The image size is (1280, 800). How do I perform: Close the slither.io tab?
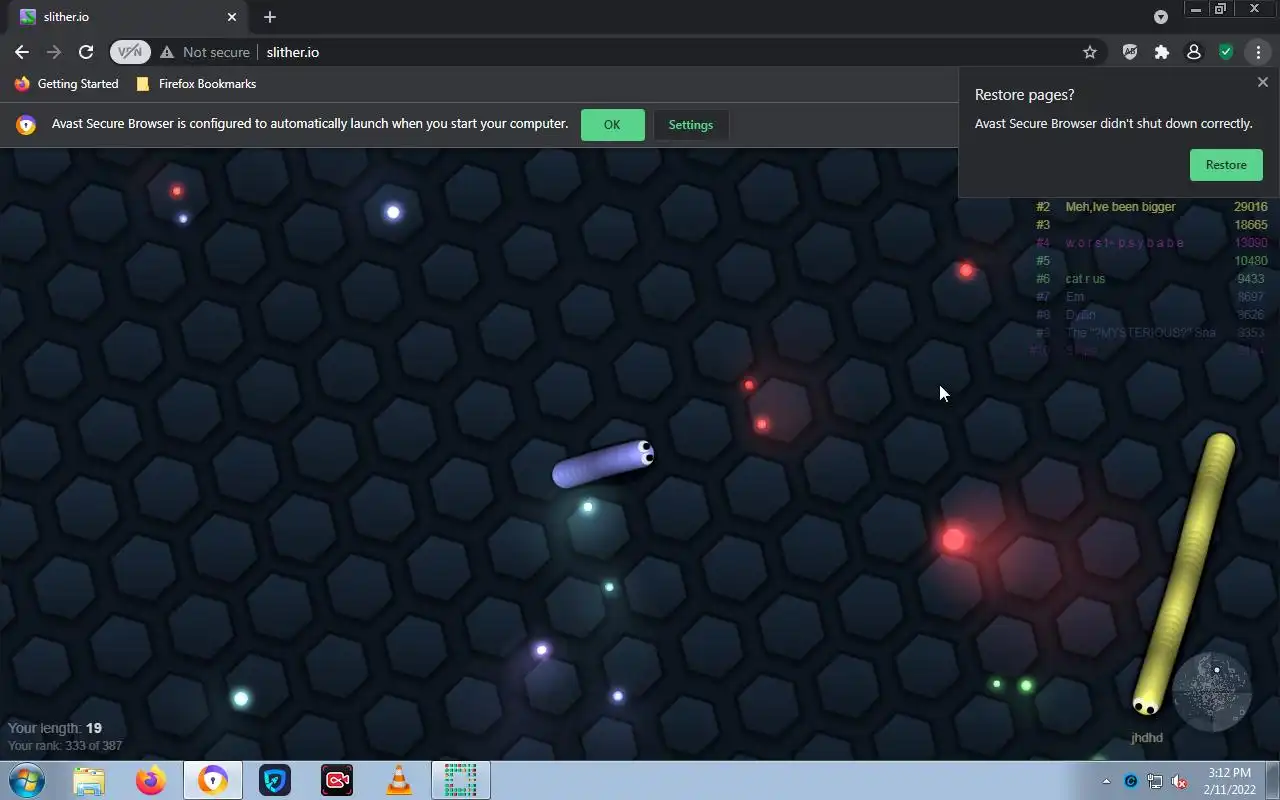232,17
